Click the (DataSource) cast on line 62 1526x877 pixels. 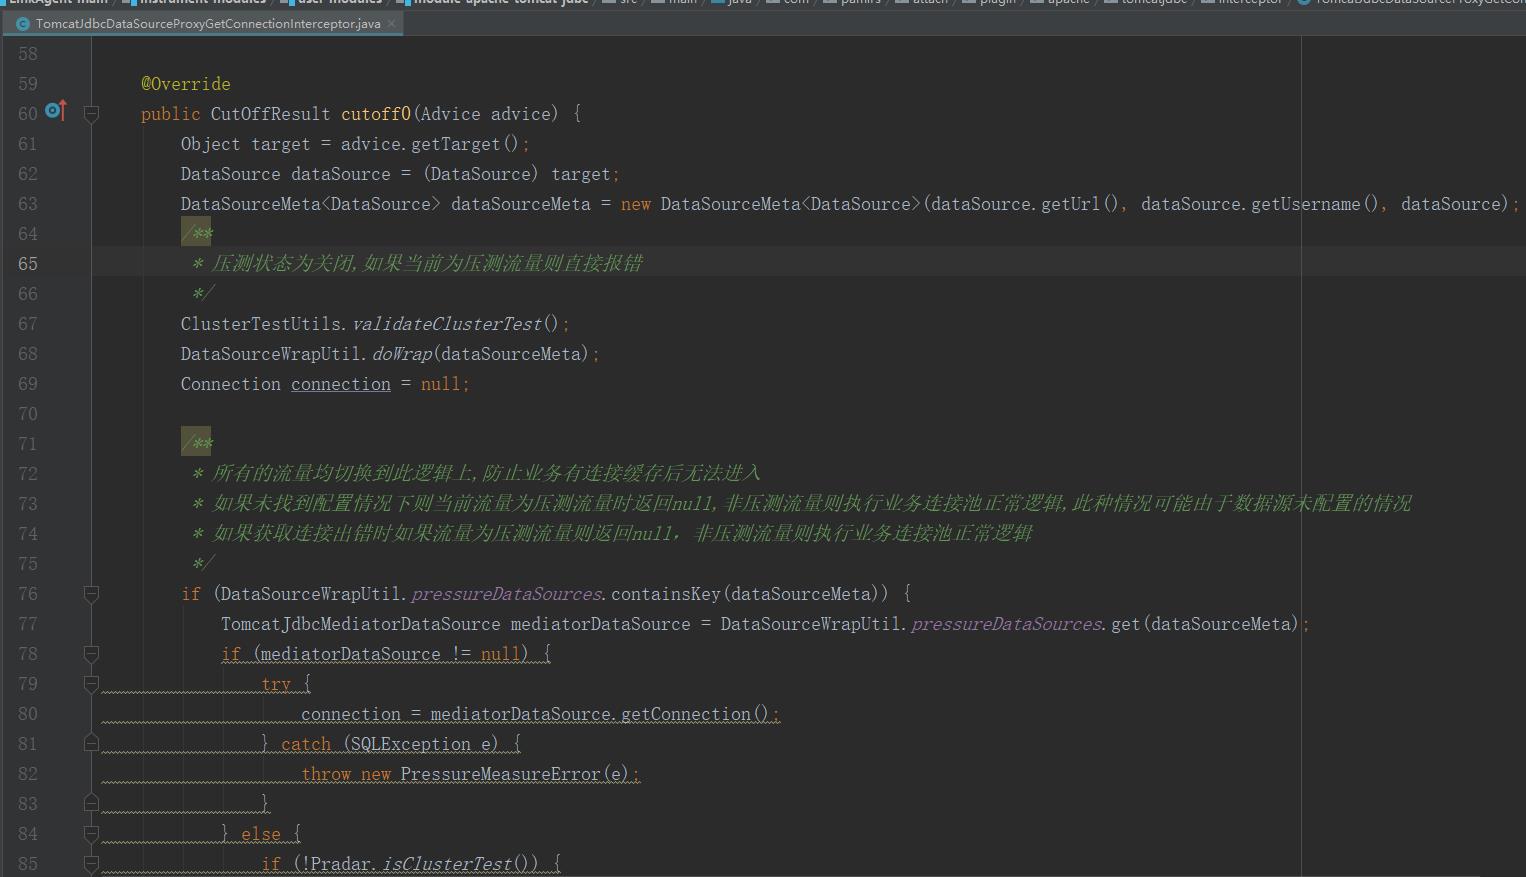click(481, 174)
